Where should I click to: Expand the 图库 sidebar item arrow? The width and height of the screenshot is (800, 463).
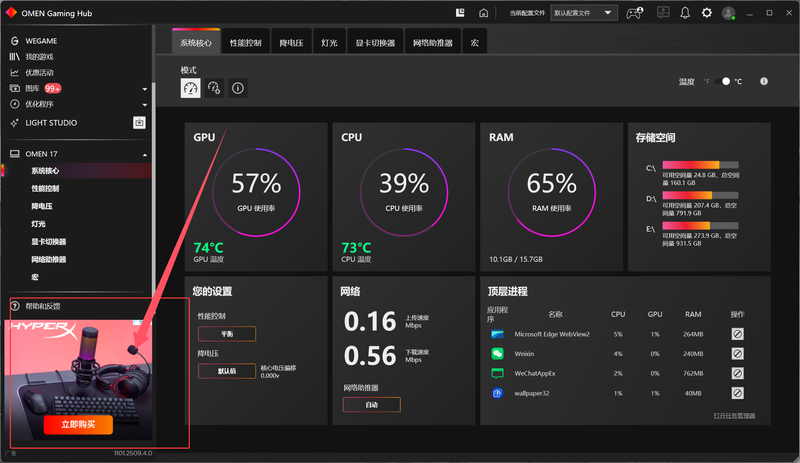coord(145,89)
